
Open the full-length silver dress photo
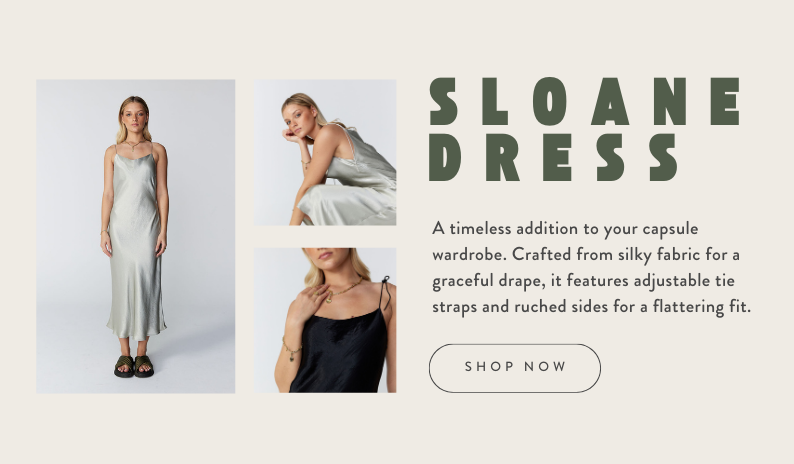tap(135, 236)
